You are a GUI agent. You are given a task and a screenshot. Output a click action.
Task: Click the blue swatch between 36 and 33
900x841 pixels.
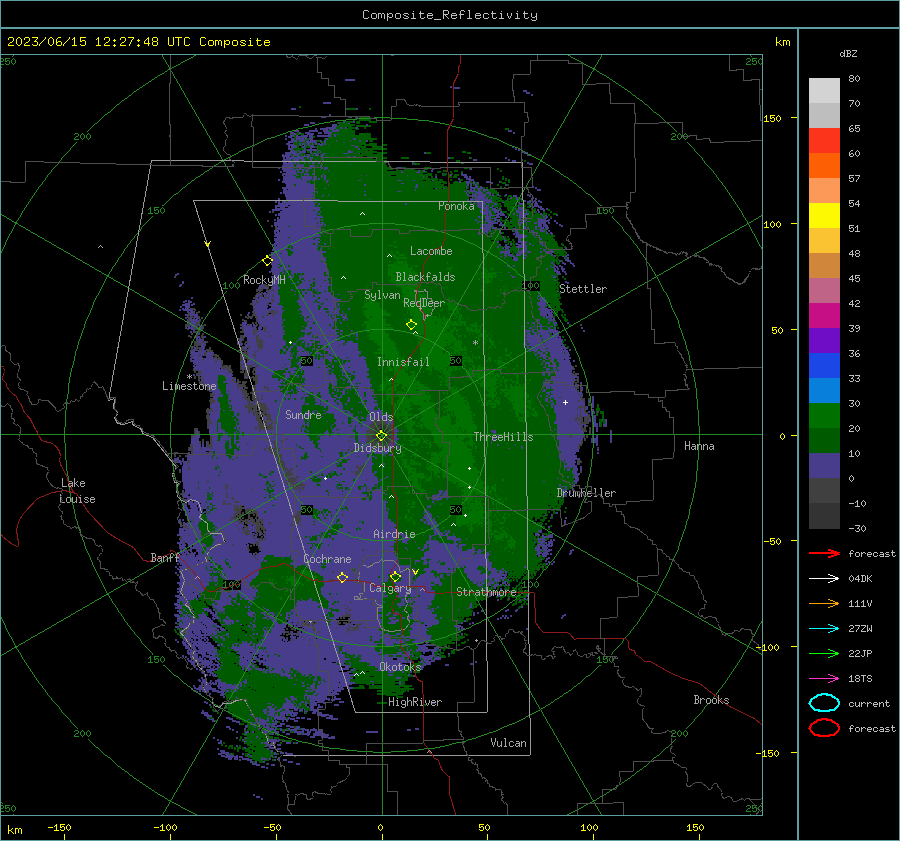824,366
